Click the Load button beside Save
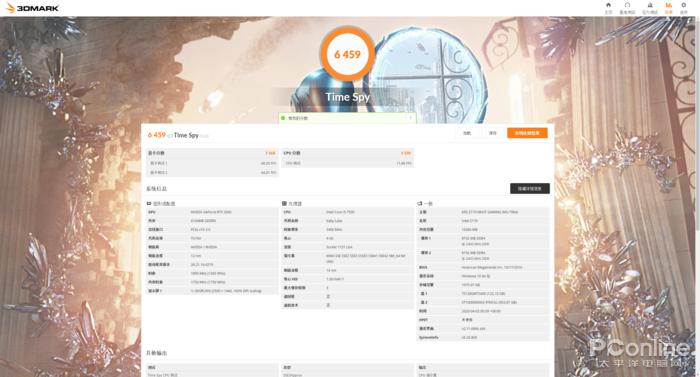Screen dimensions: 700x377 click(467, 133)
